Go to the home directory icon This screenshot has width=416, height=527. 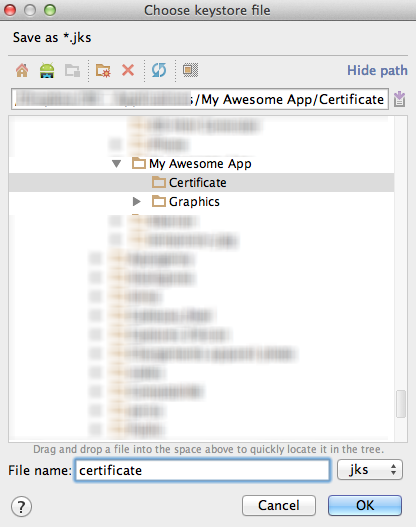point(22,71)
